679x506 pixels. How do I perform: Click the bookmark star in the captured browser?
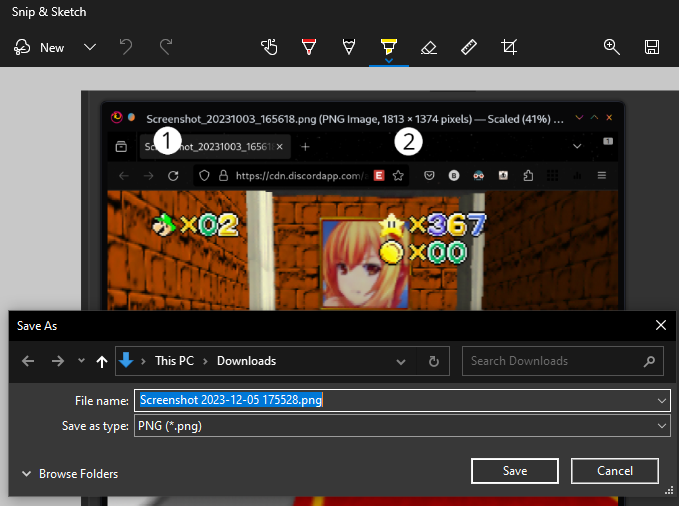coord(398,175)
